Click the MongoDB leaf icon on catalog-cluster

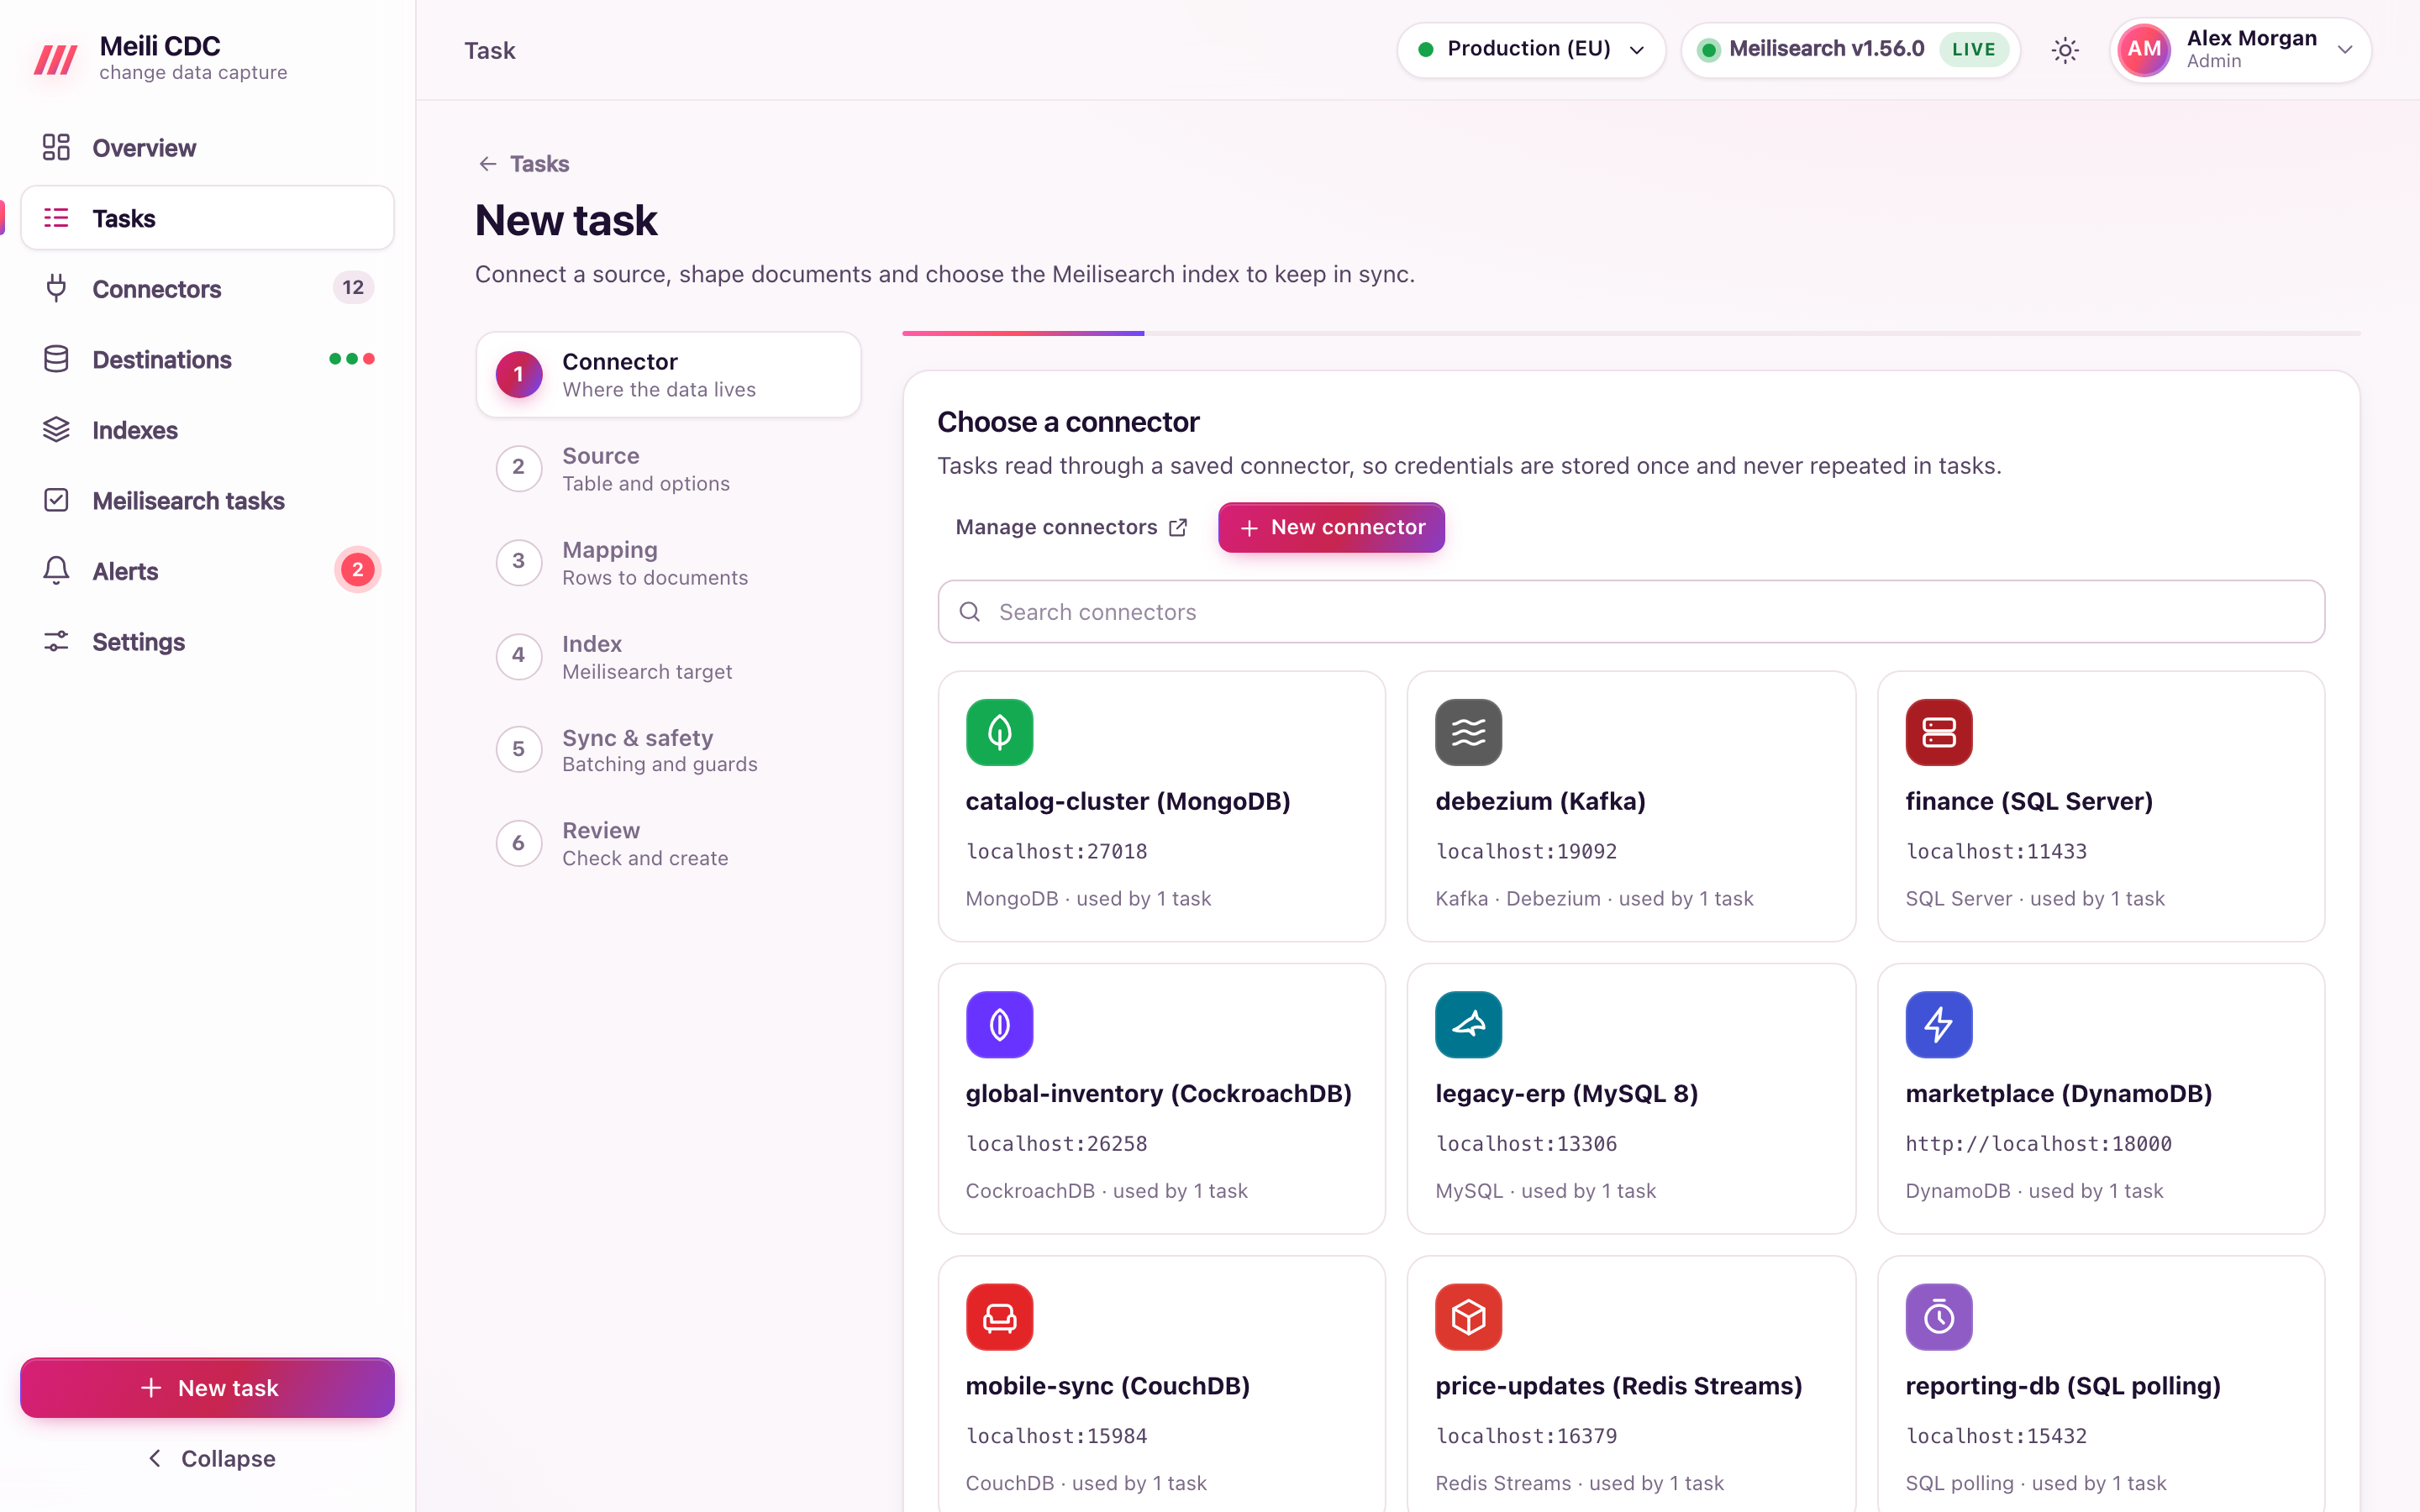click(x=999, y=732)
